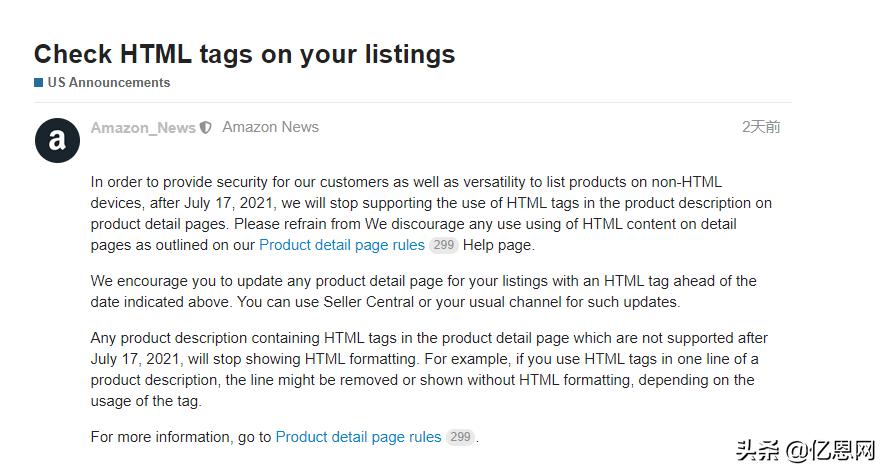The image size is (890, 476).
Task: Open the Amazon_News username profile
Action: (143, 128)
